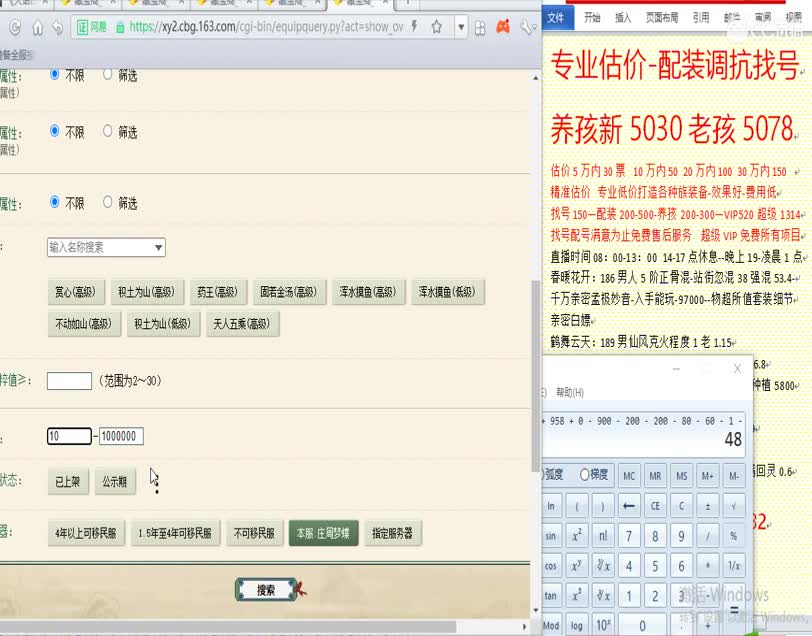Viewport: 812px width, 636px height.
Task: Click the calculator x squared key
Action: point(577,536)
